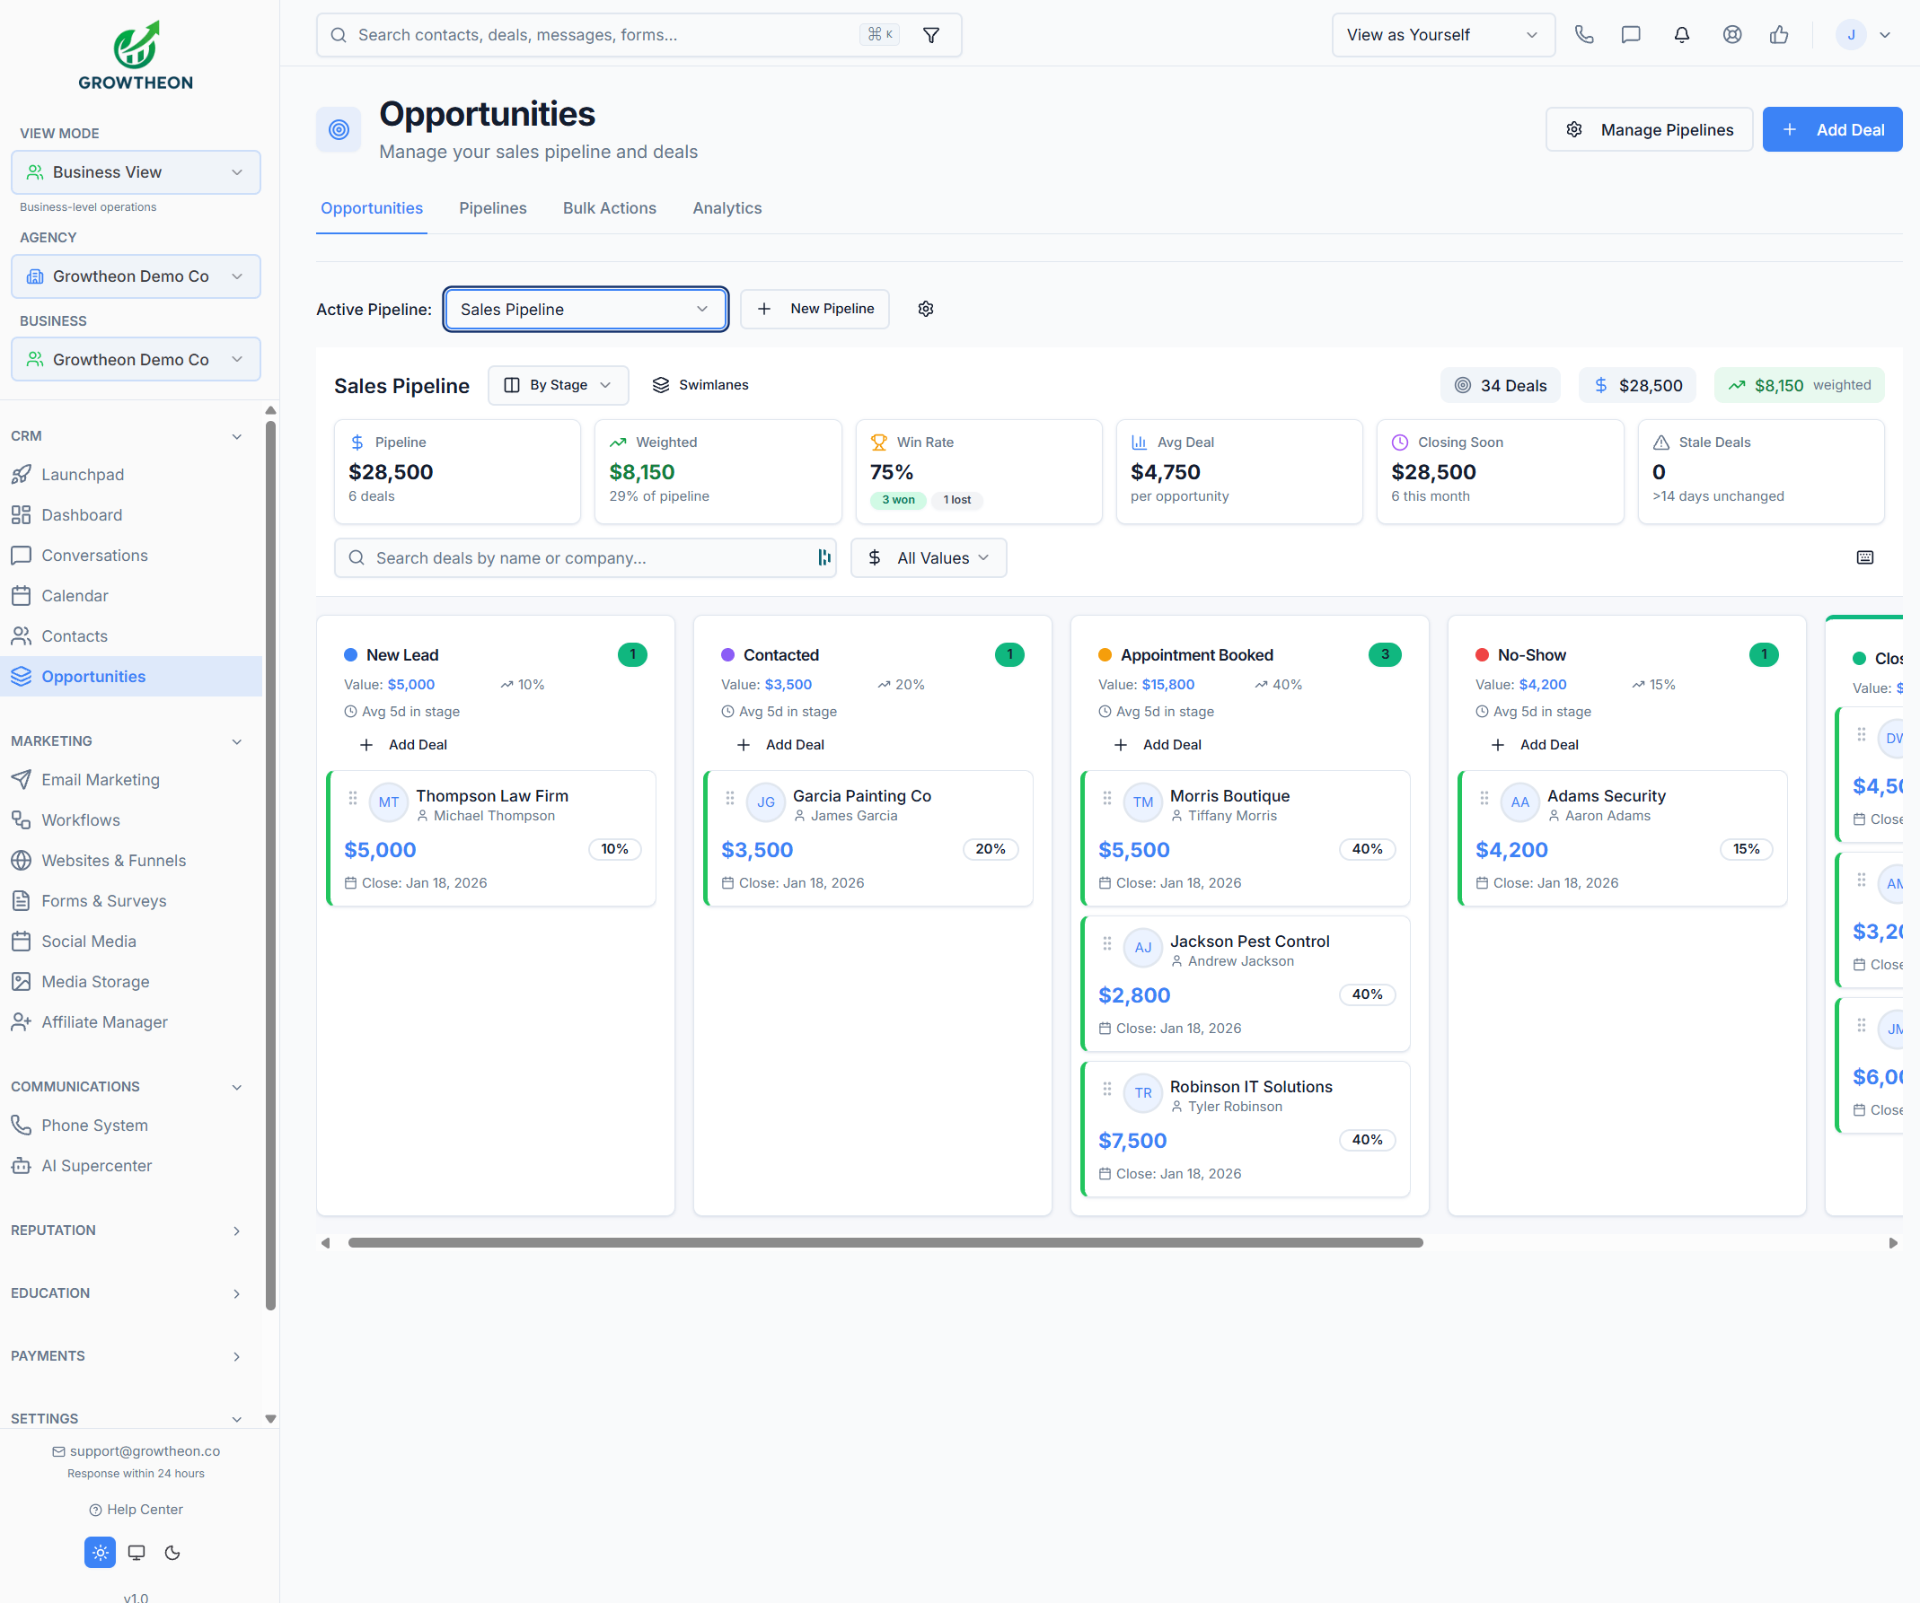
Task: Open Affiliate Manager in the sidebar
Action: pyautogui.click(x=131, y=1022)
